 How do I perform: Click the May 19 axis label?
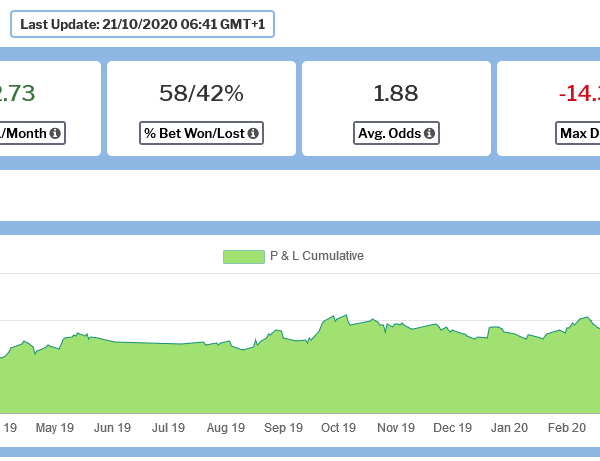[55, 427]
